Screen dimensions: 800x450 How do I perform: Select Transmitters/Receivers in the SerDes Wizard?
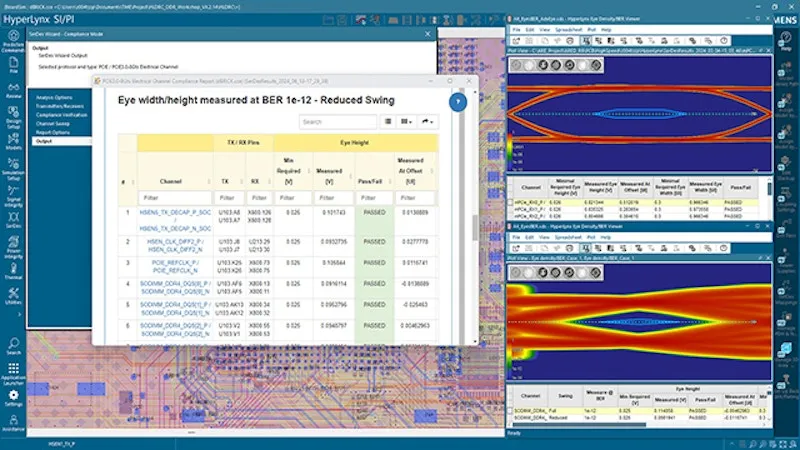pyautogui.click(x=60, y=106)
